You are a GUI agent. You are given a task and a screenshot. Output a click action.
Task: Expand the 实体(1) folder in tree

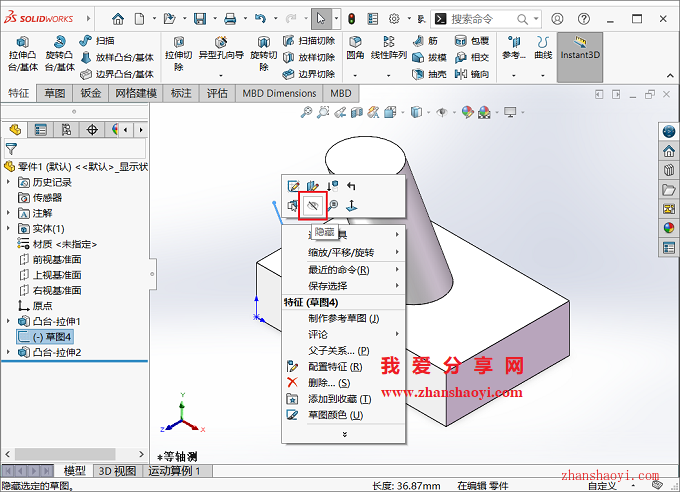pos(10,229)
